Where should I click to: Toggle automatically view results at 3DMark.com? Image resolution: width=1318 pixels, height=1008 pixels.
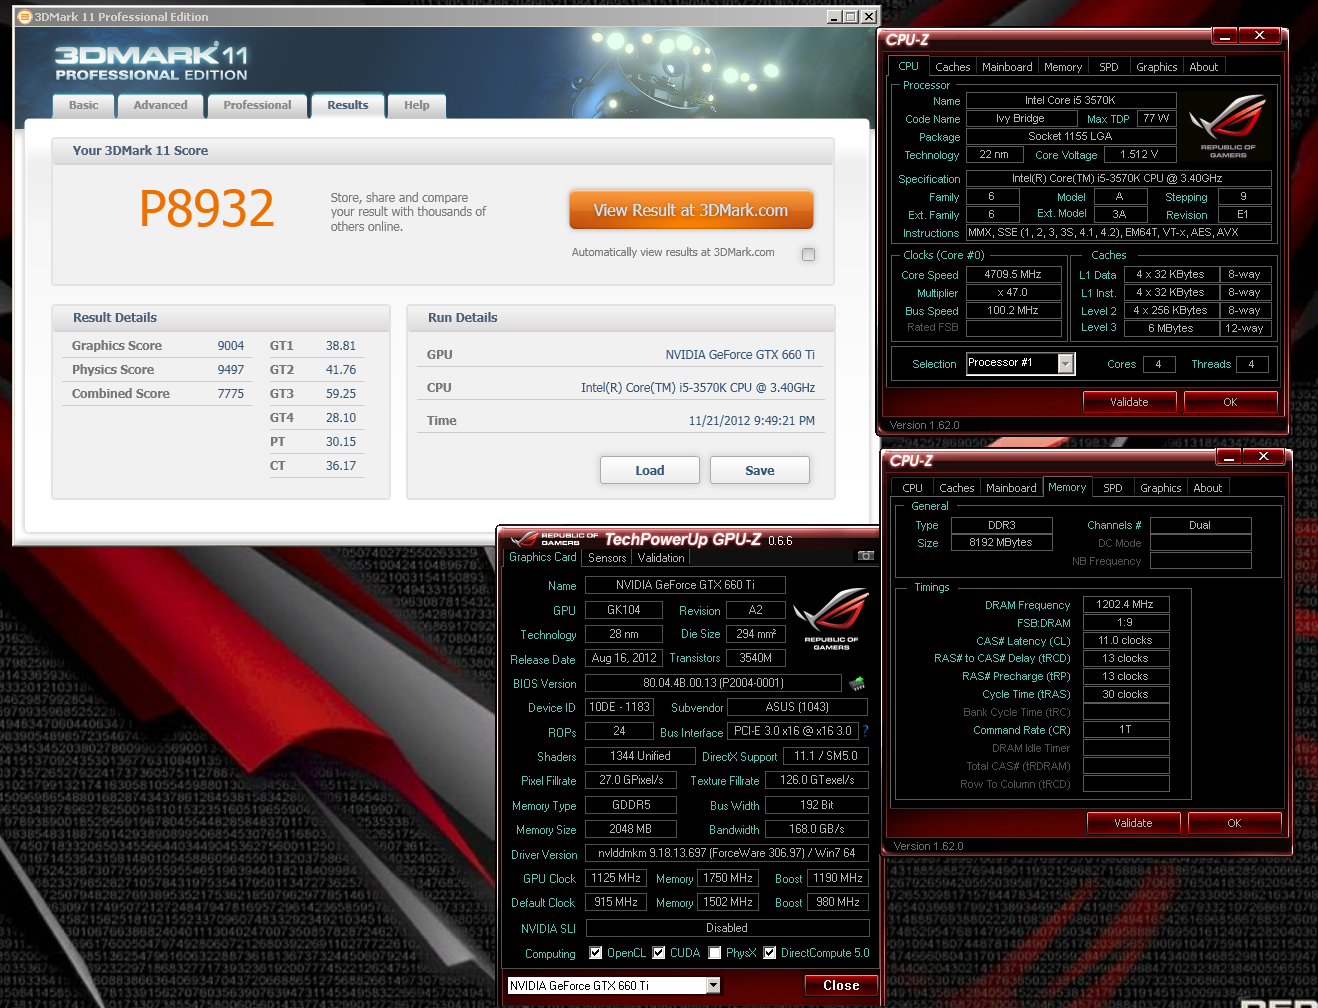tap(808, 254)
